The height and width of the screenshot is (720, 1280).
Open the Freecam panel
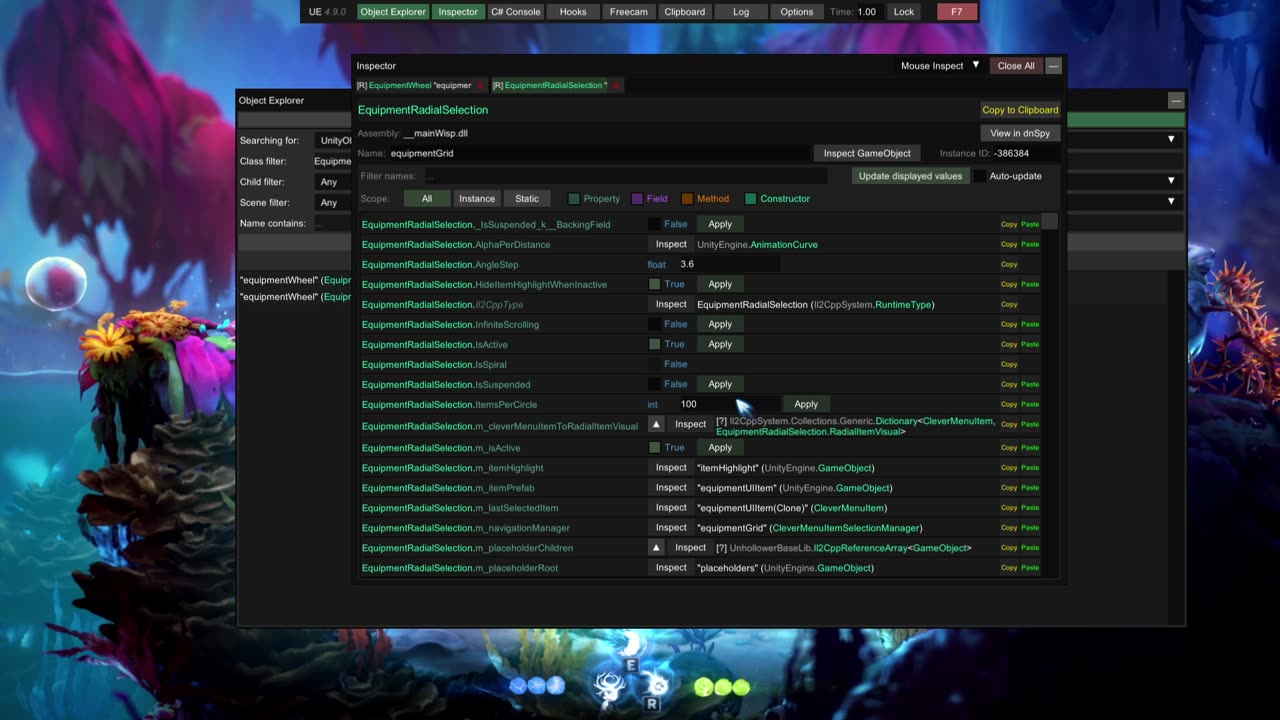coord(629,12)
